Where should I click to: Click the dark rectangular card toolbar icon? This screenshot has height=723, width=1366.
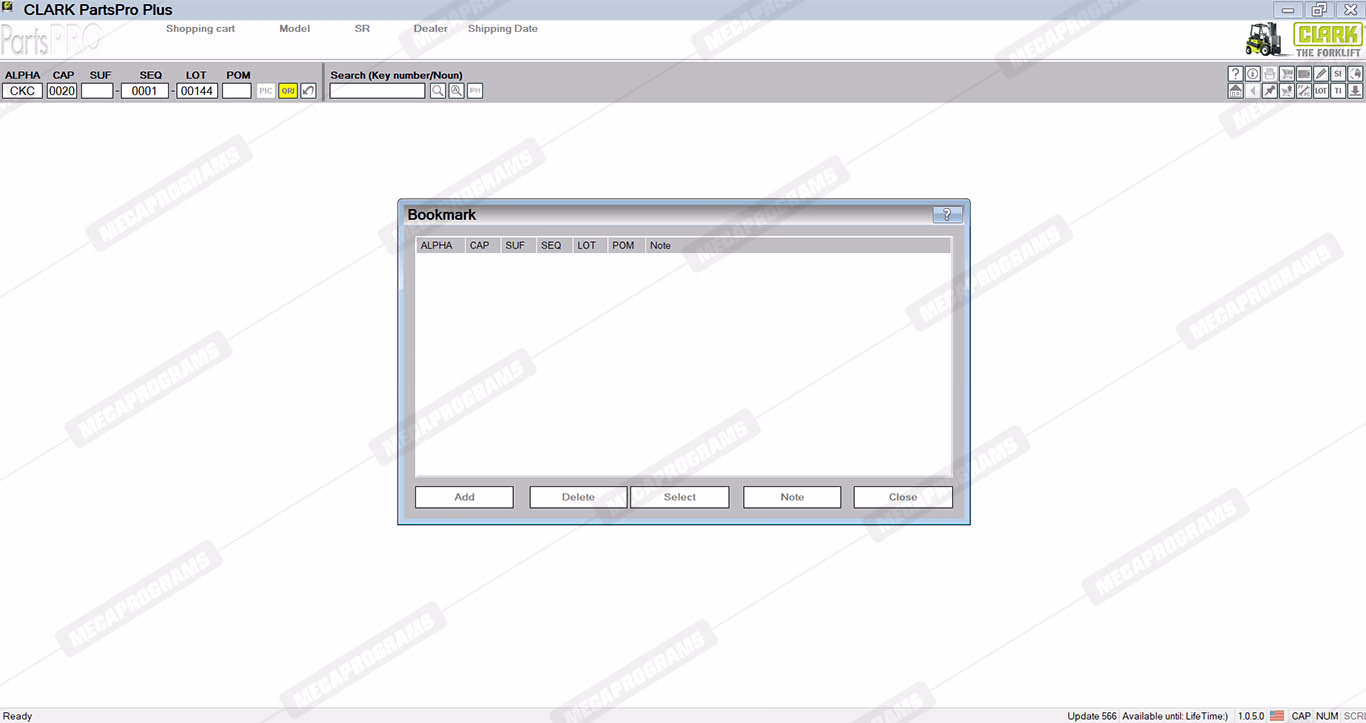(1304, 74)
